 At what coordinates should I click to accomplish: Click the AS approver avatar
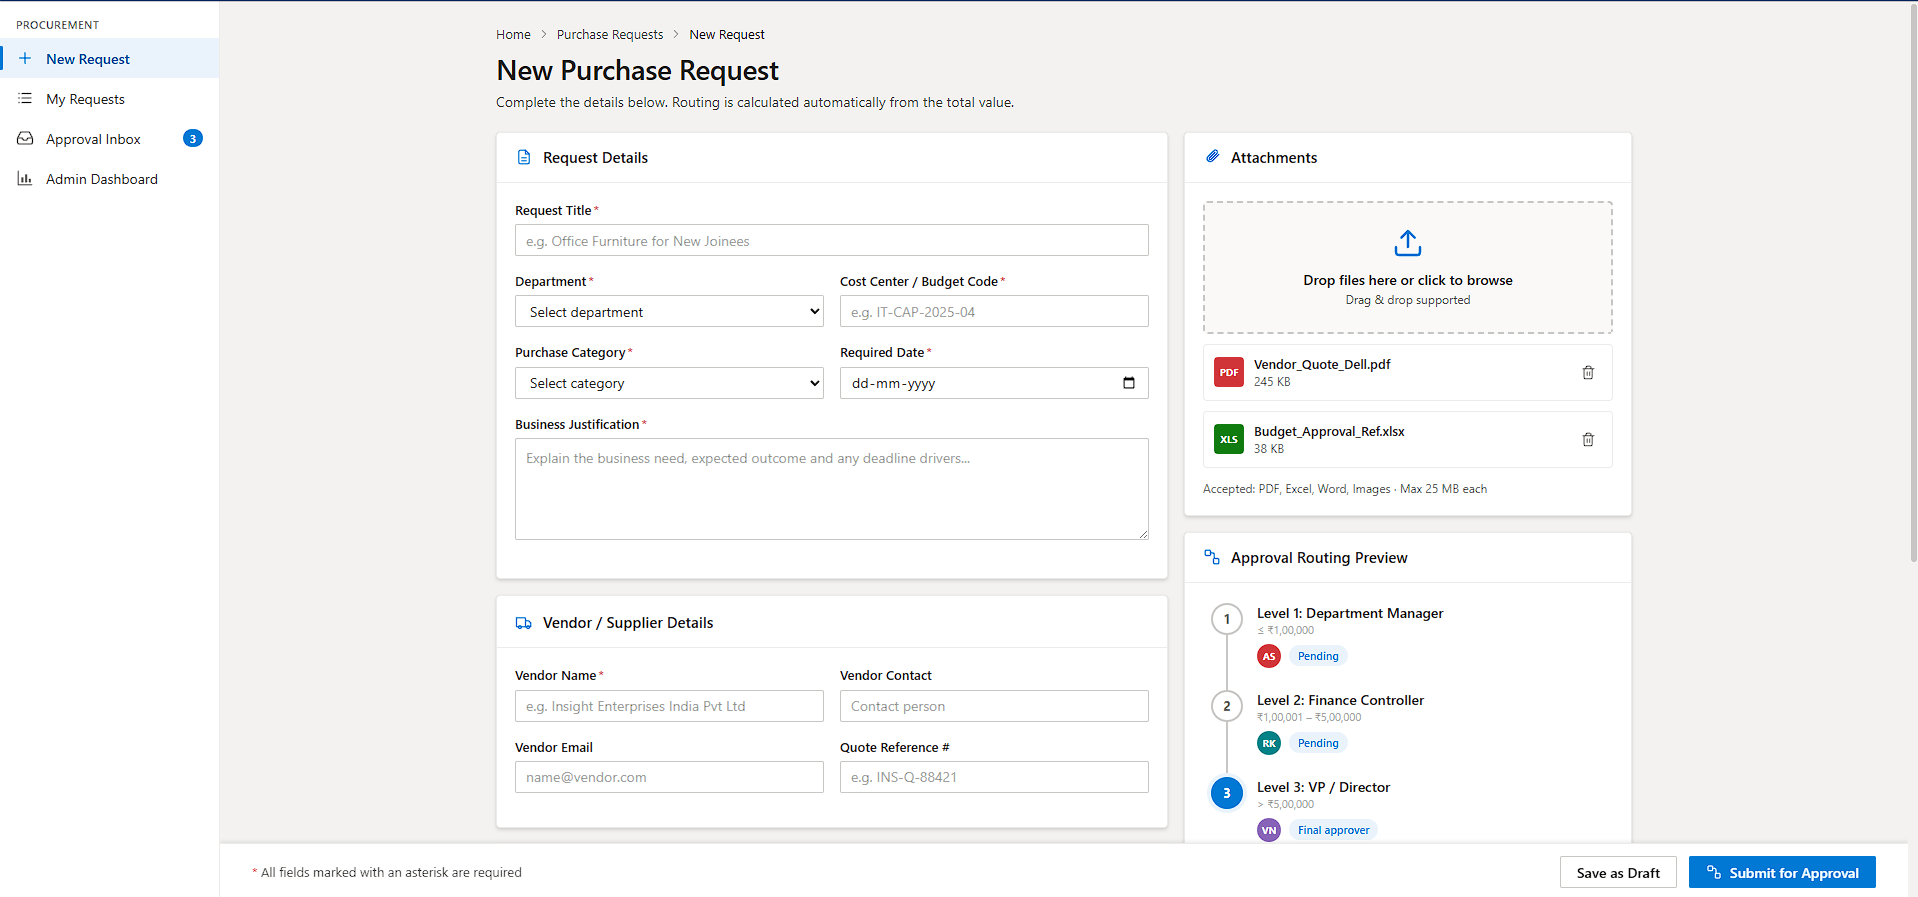[x=1269, y=656]
